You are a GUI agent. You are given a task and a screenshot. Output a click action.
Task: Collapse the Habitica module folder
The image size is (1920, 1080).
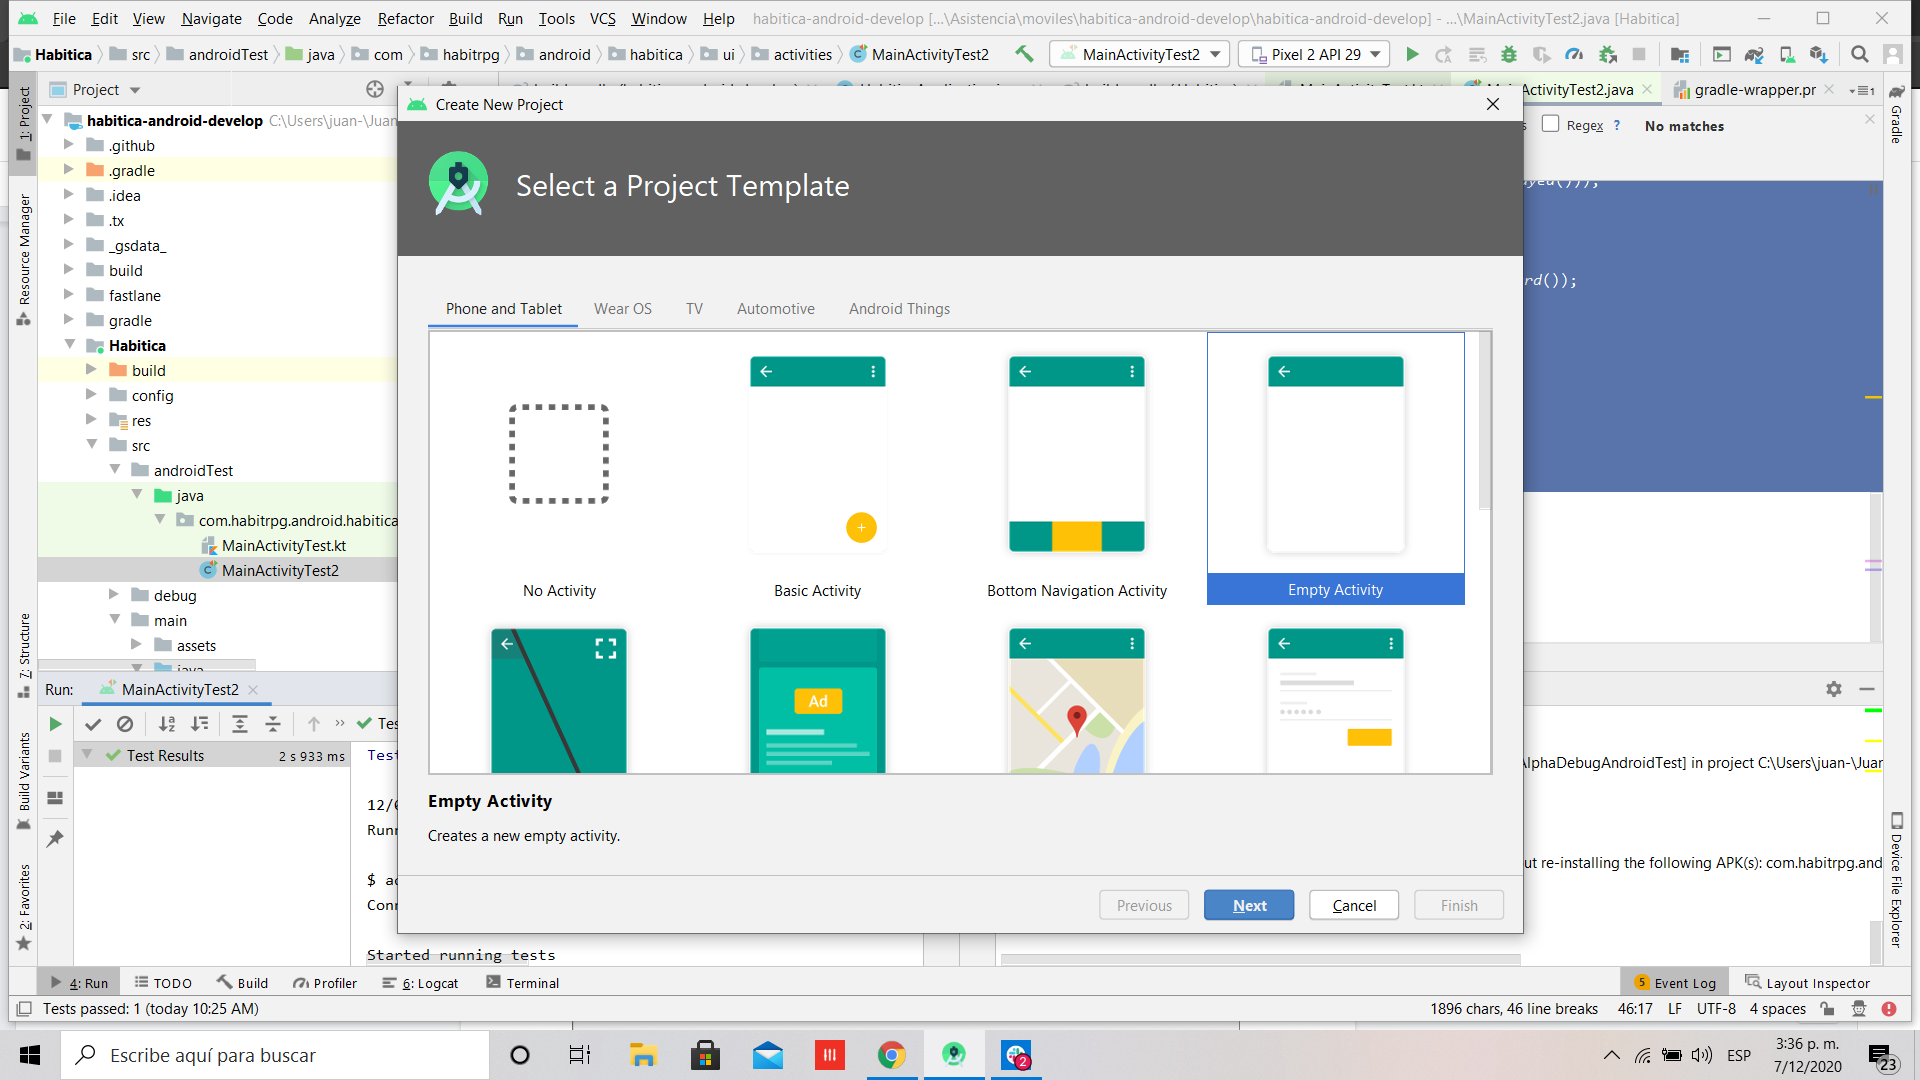70,345
